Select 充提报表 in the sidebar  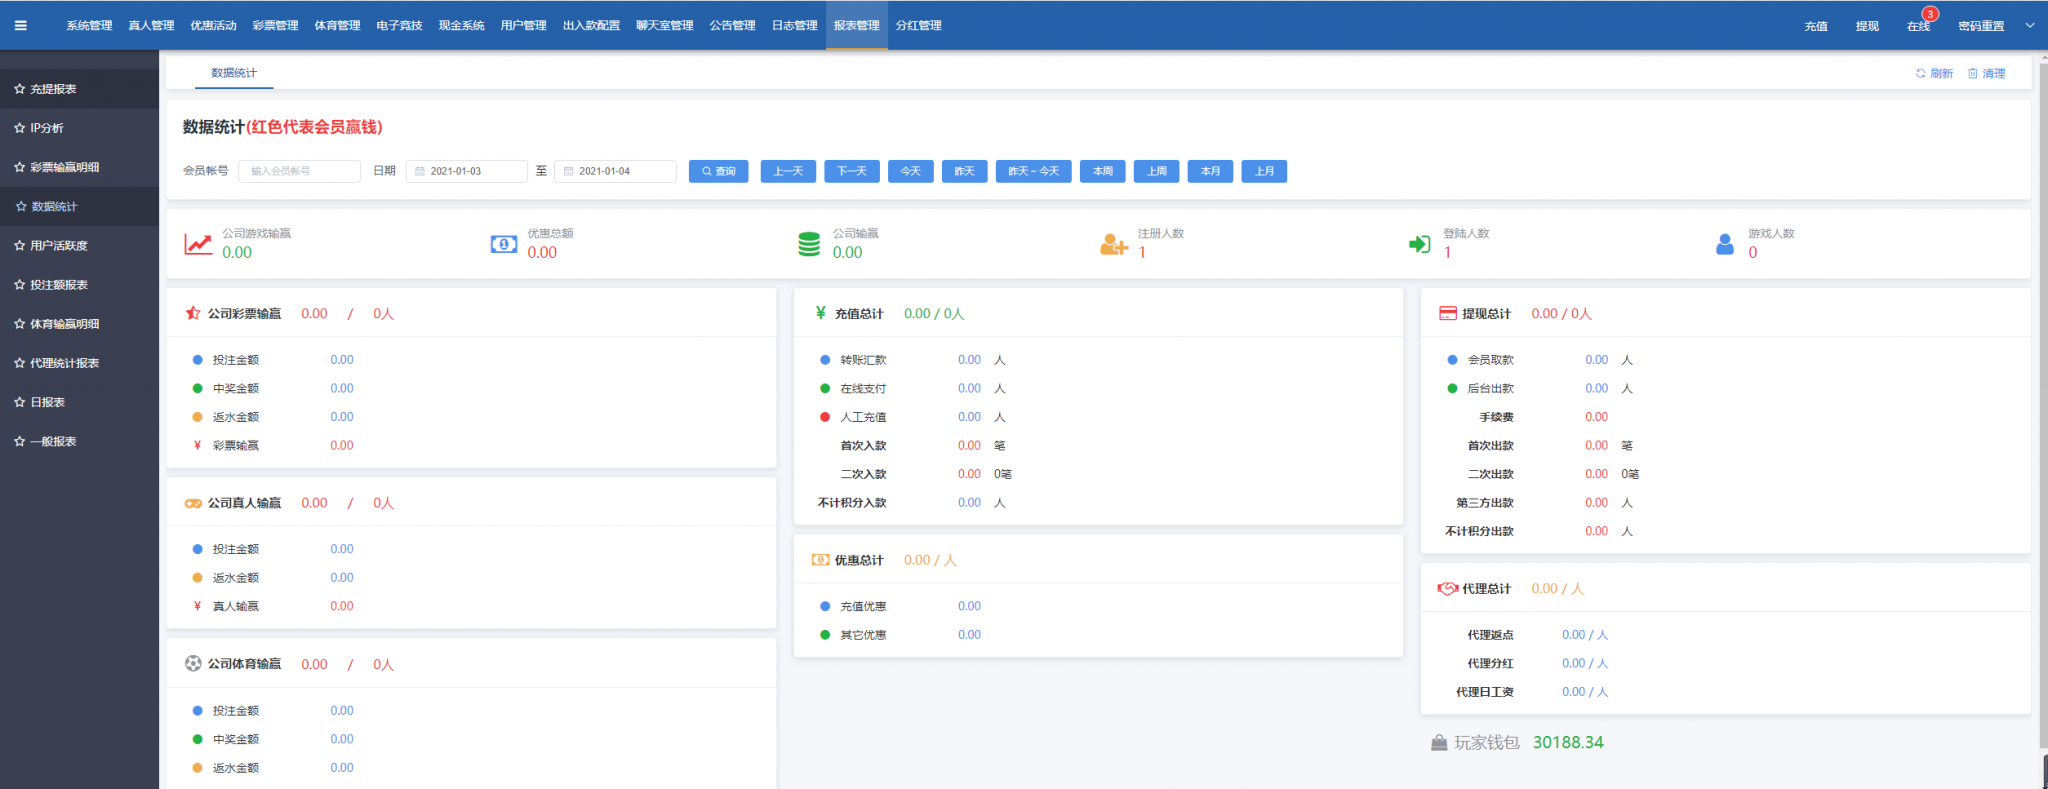coord(54,89)
